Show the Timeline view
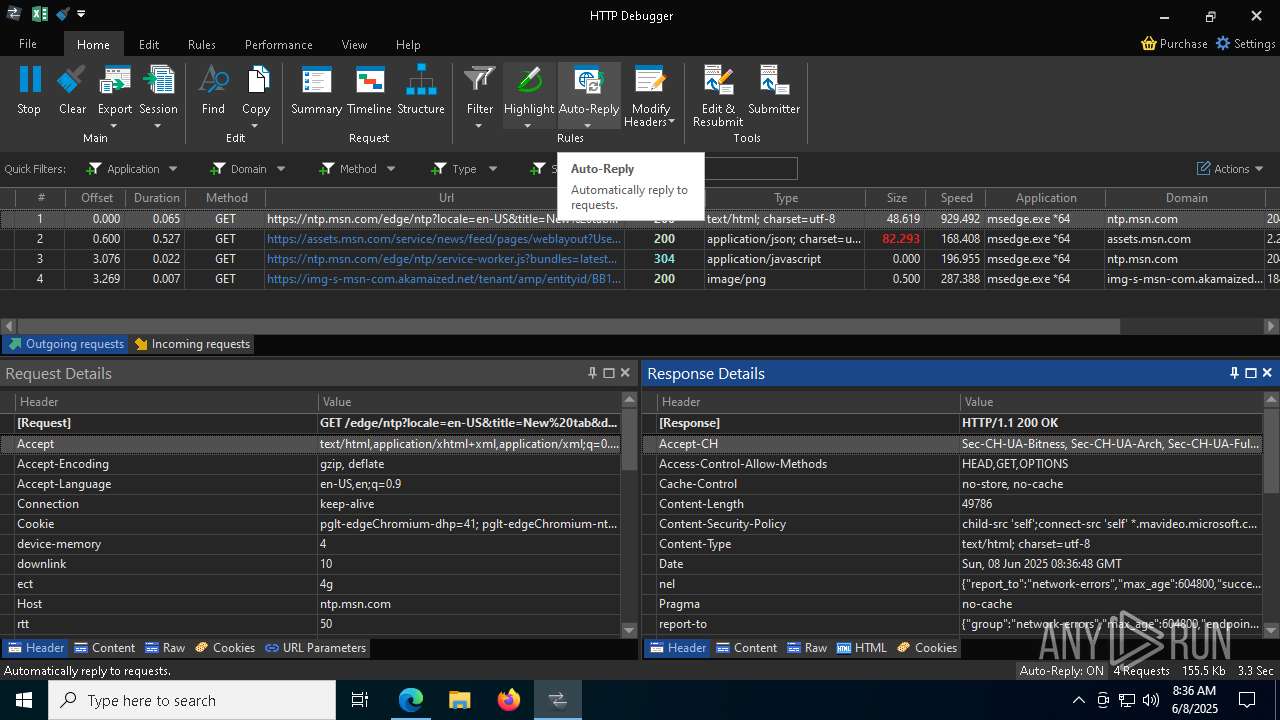 click(x=369, y=90)
